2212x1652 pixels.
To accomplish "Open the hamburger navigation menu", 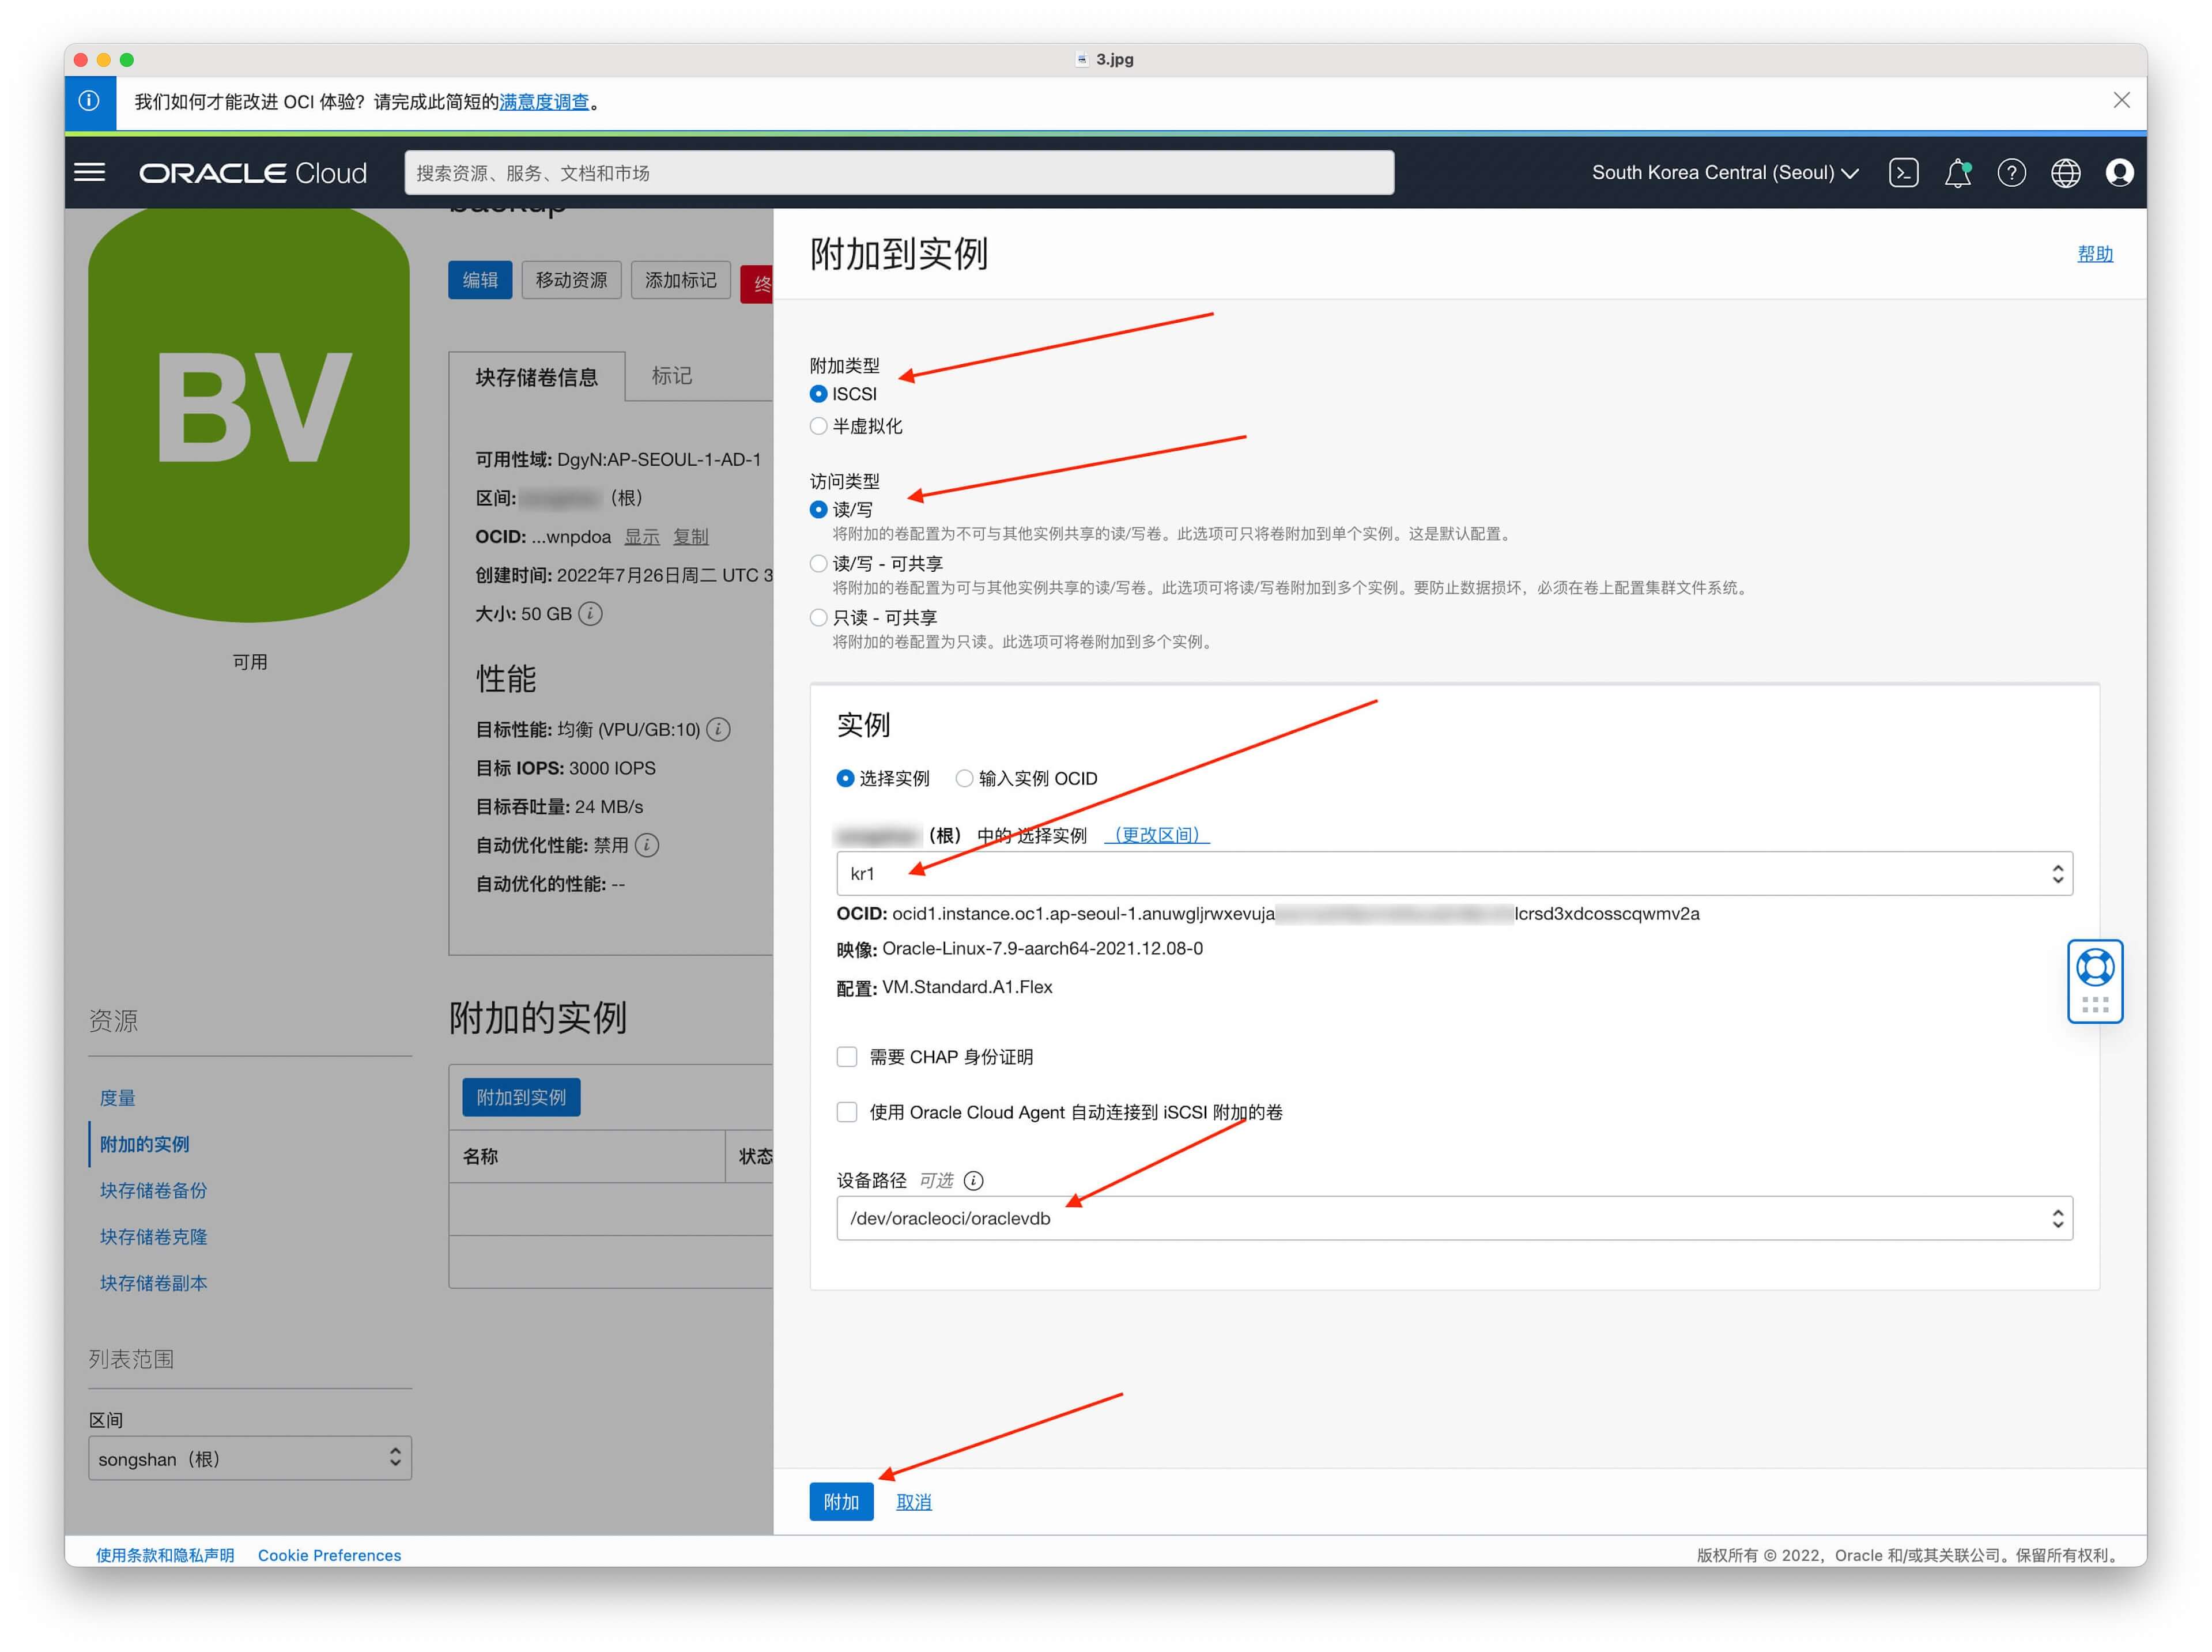I will click(89, 173).
